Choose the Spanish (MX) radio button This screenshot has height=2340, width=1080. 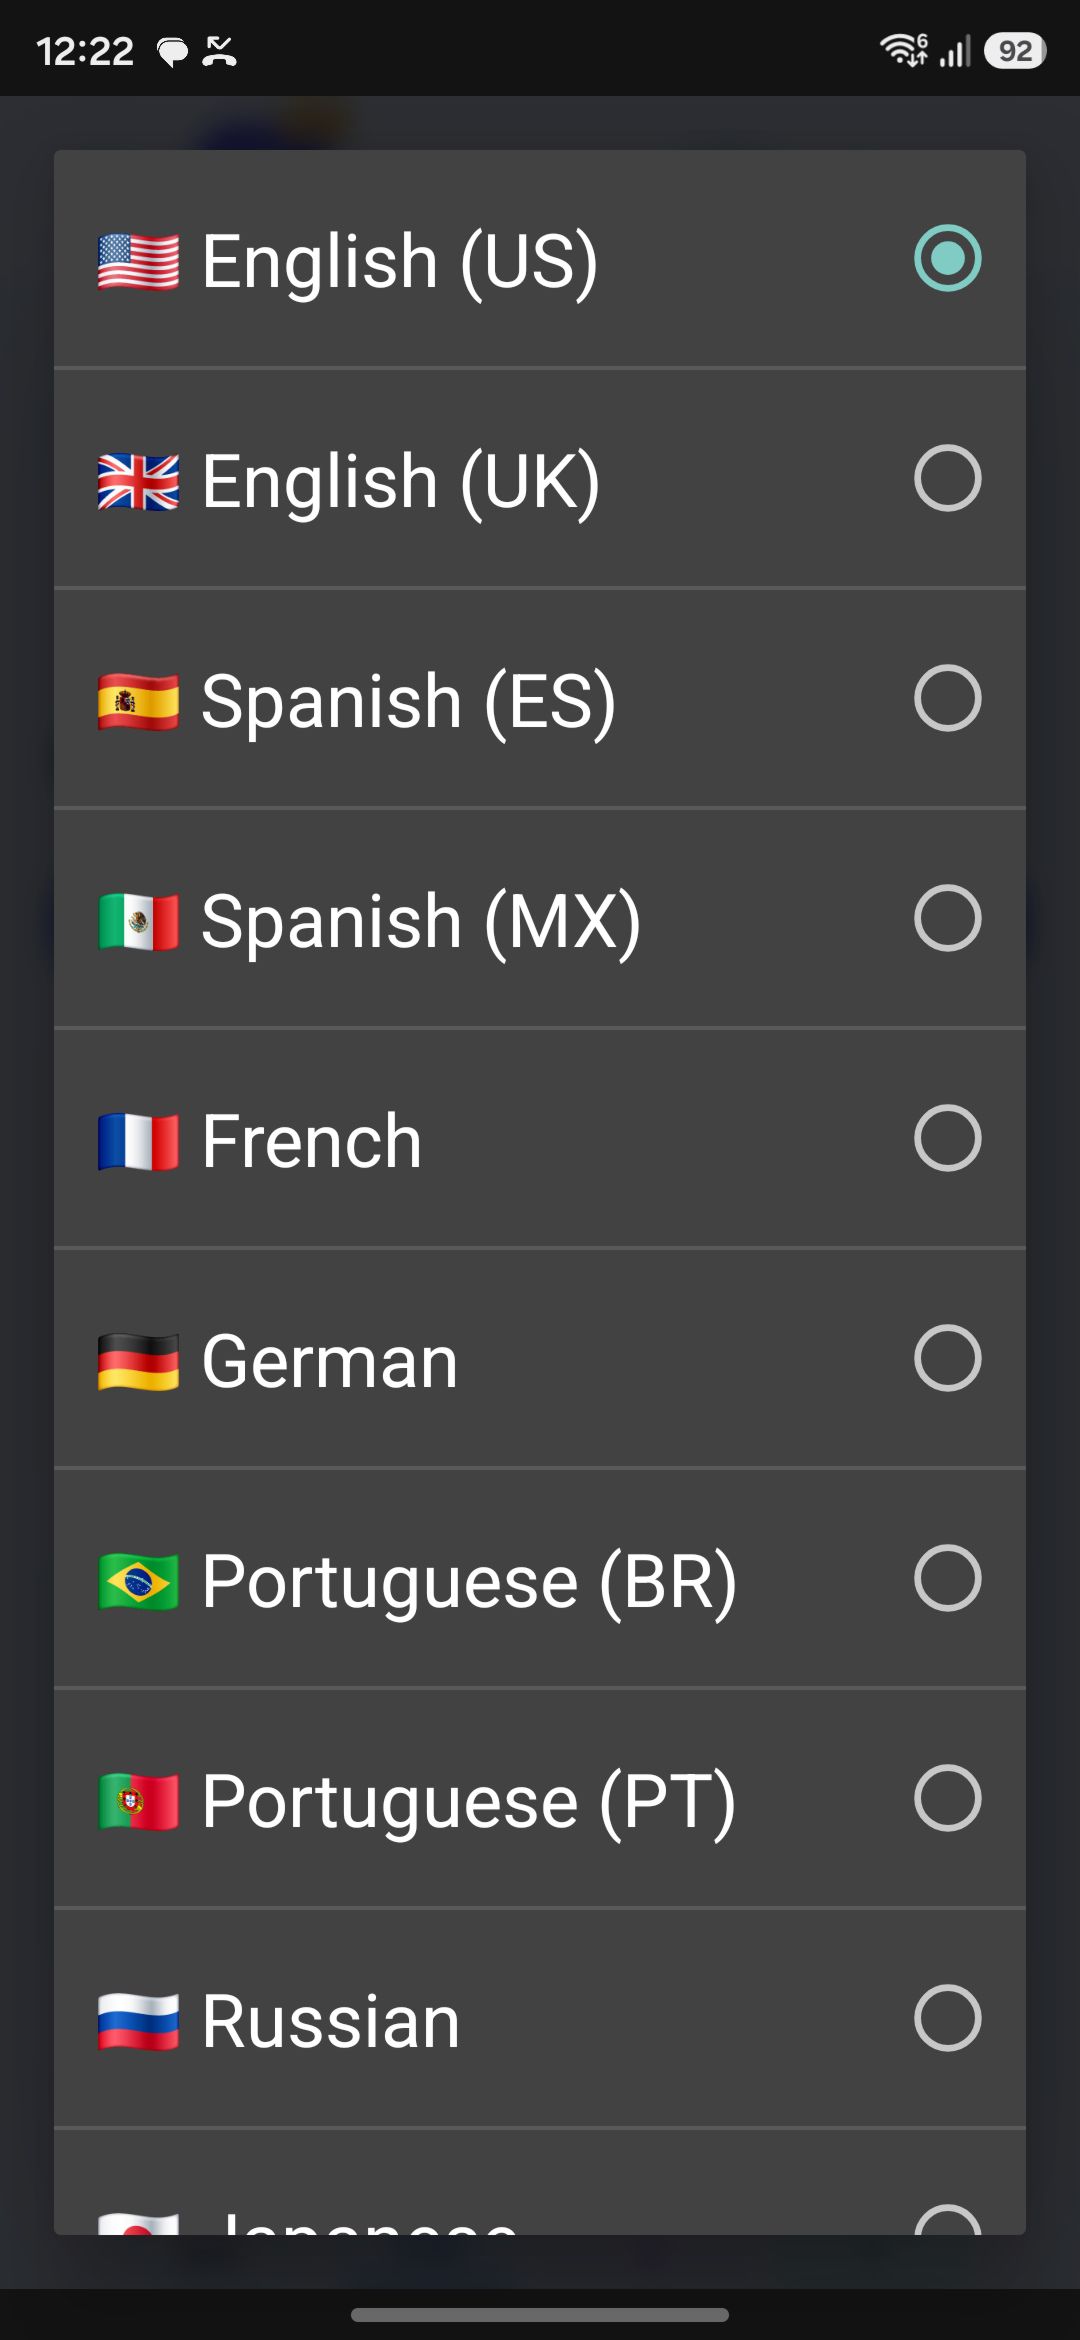(947, 918)
